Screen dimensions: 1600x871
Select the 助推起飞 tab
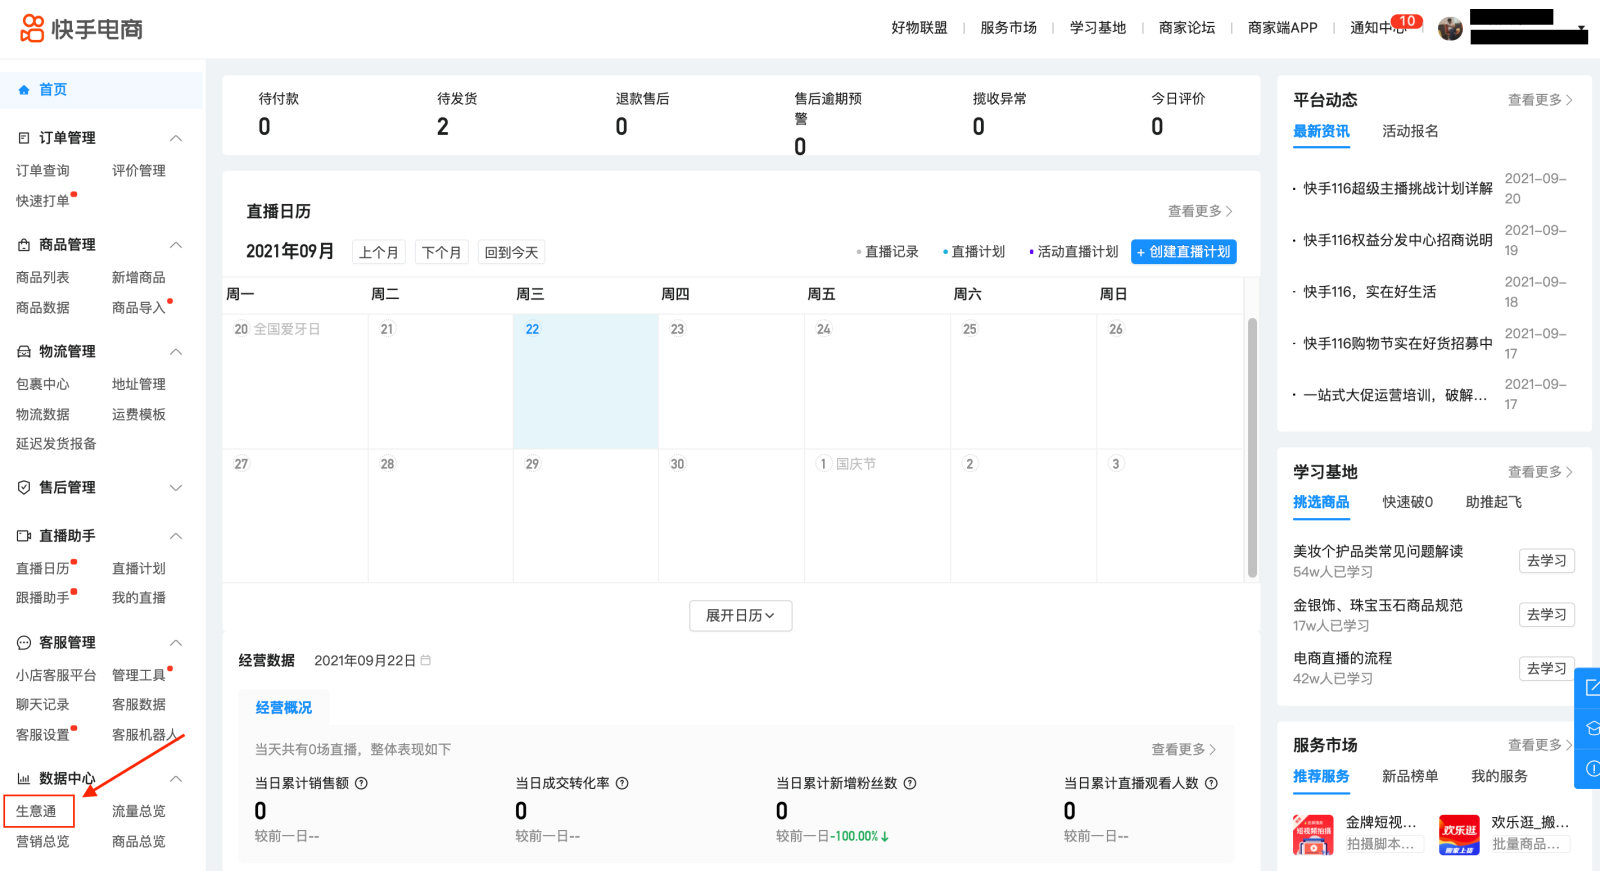click(x=1493, y=502)
